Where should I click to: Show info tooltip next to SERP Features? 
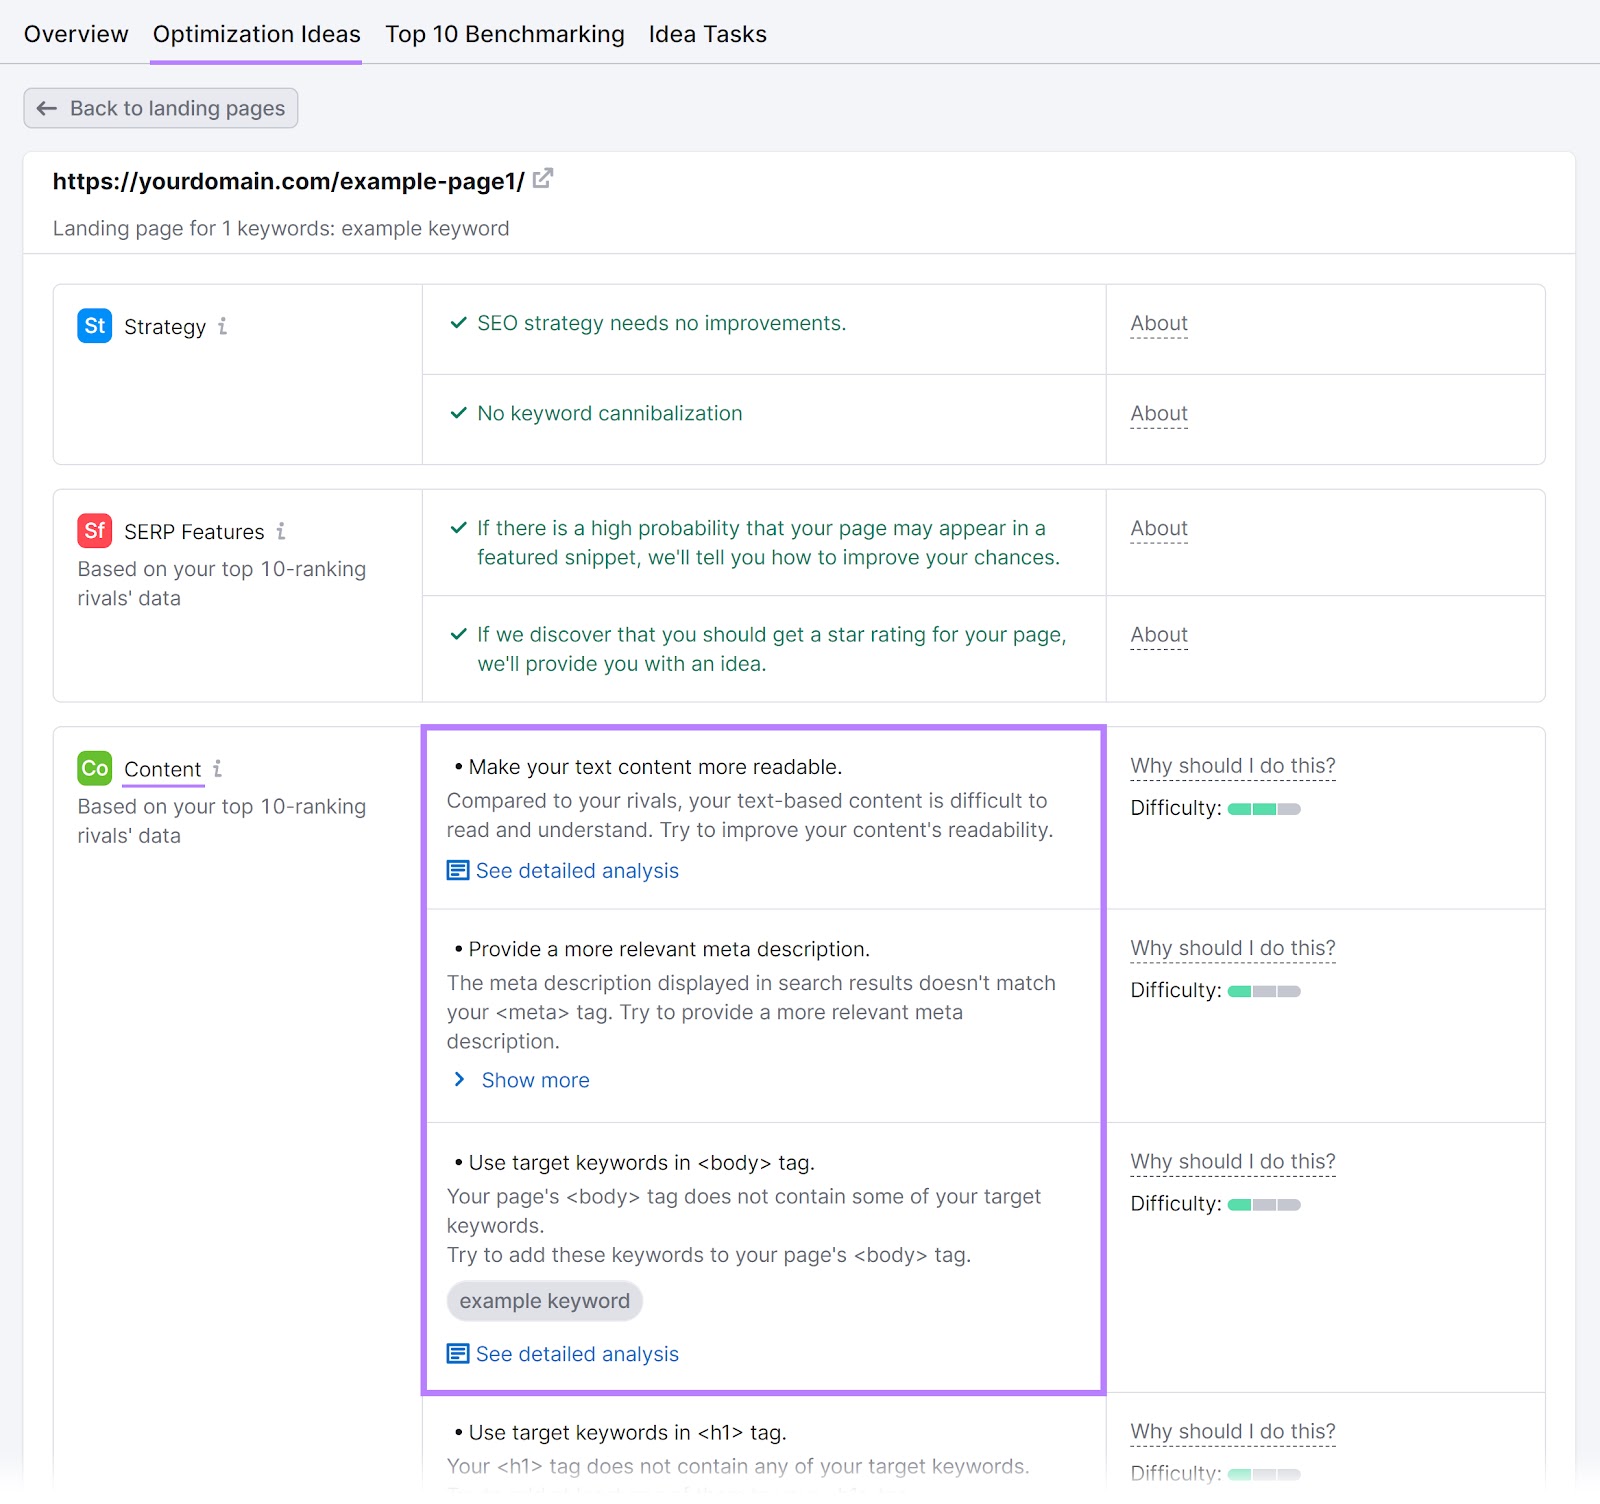click(281, 531)
